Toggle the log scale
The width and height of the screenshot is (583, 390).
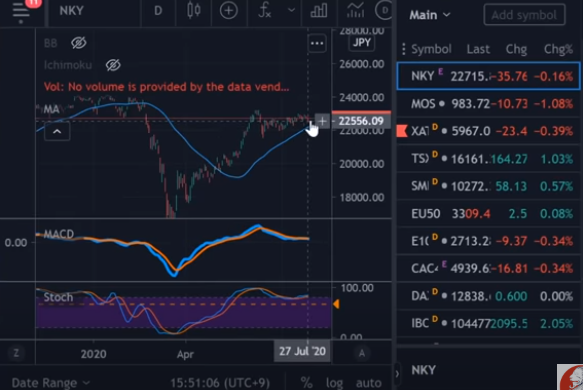(x=334, y=383)
